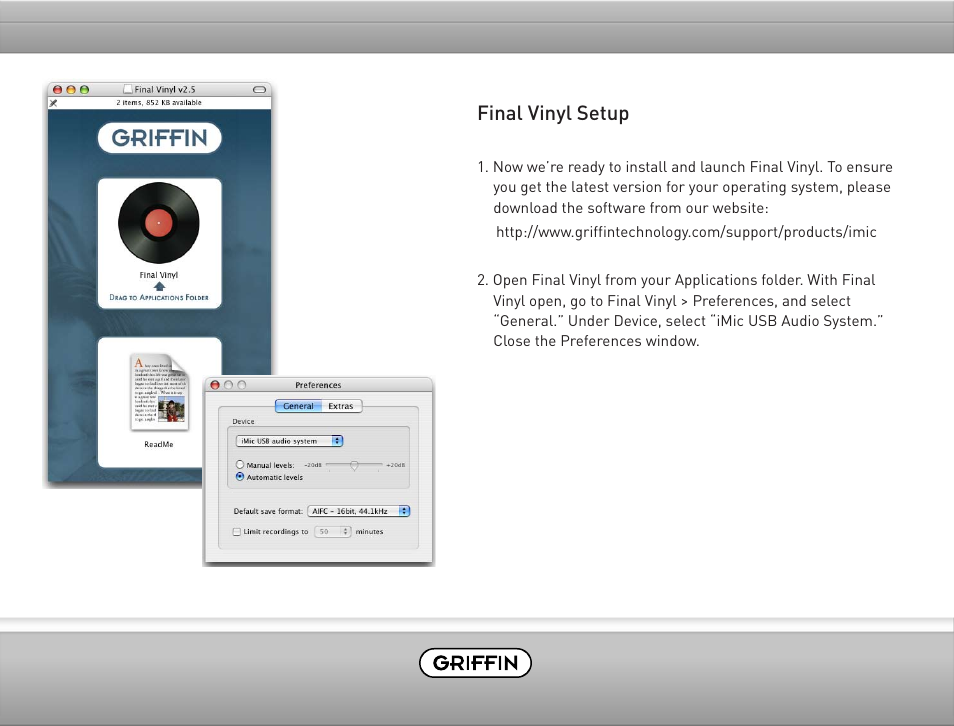The height and width of the screenshot is (726, 954).
Task: Click the Device group label
Action: pos(243,421)
